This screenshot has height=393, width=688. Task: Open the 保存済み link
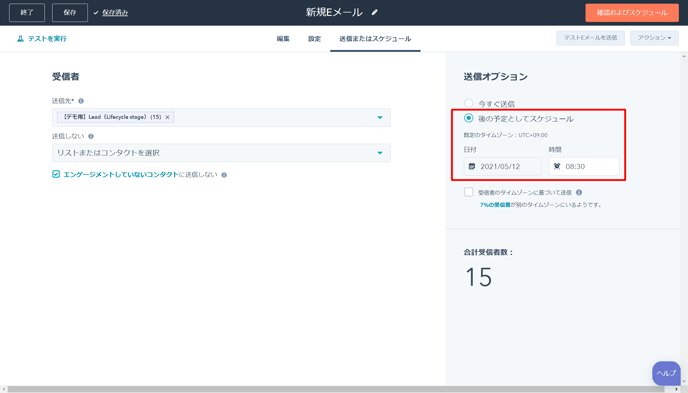115,13
